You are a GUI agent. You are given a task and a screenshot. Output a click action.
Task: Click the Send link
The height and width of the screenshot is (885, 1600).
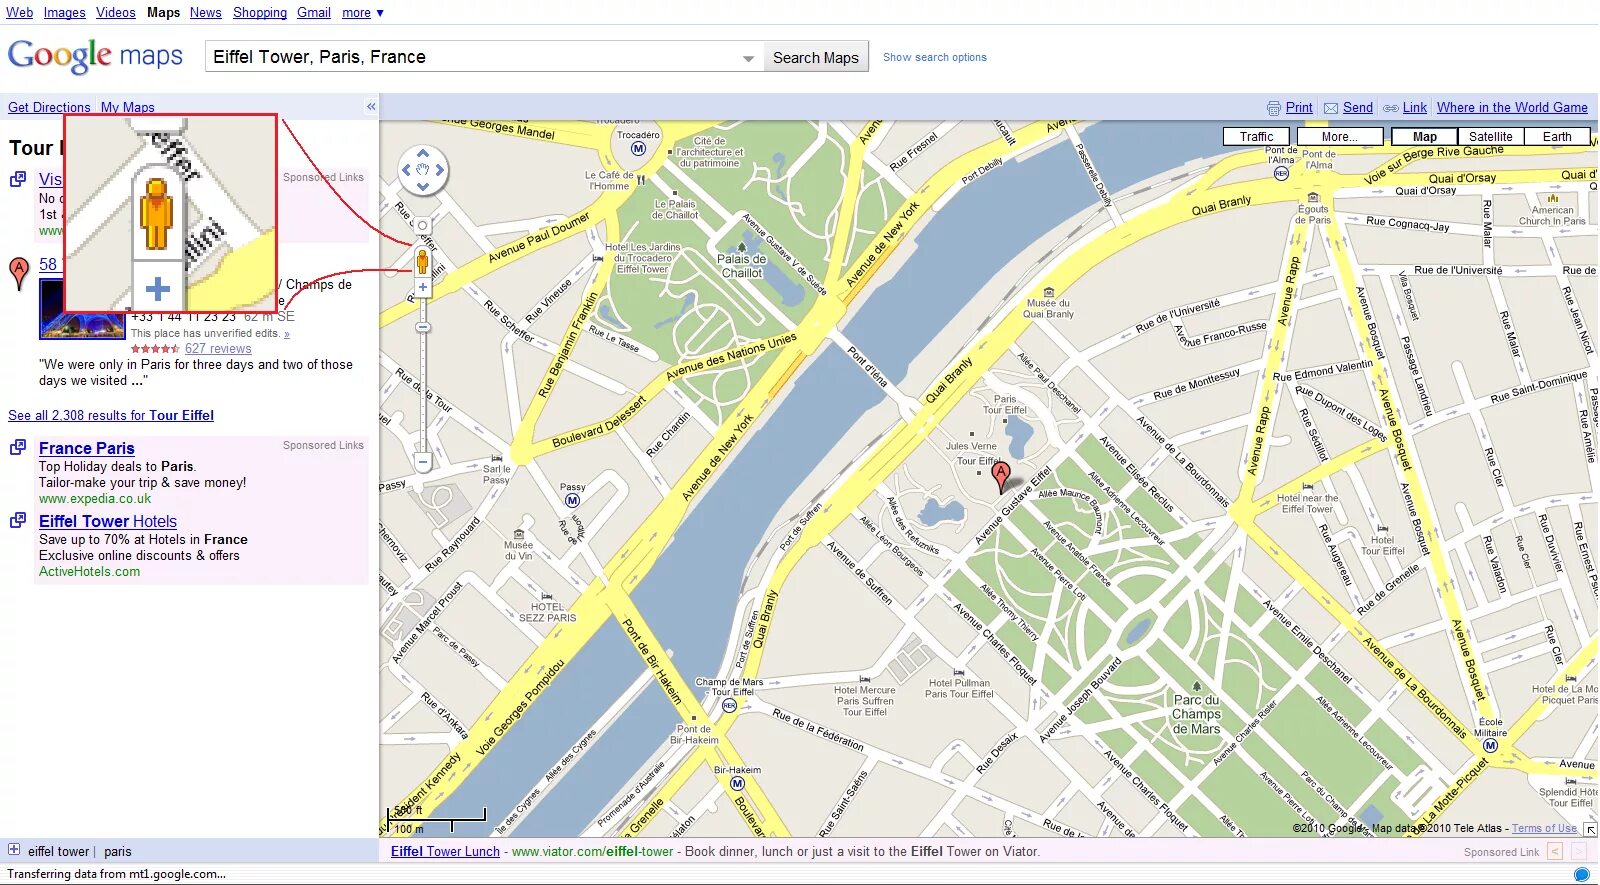pyautogui.click(x=1358, y=107)
